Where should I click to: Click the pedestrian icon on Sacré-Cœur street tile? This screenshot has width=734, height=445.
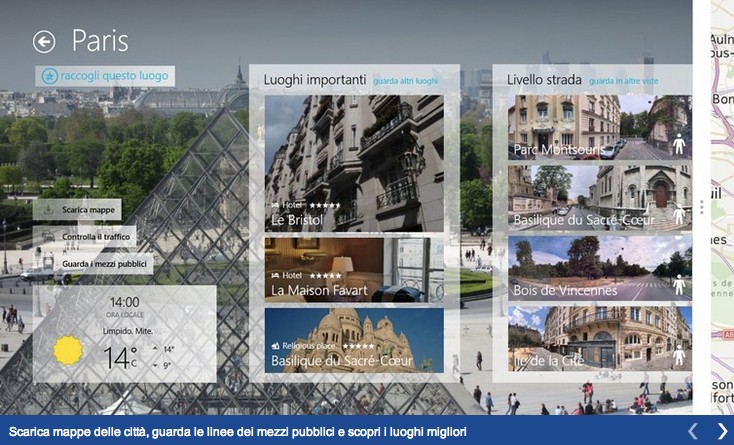pos(679,214)
